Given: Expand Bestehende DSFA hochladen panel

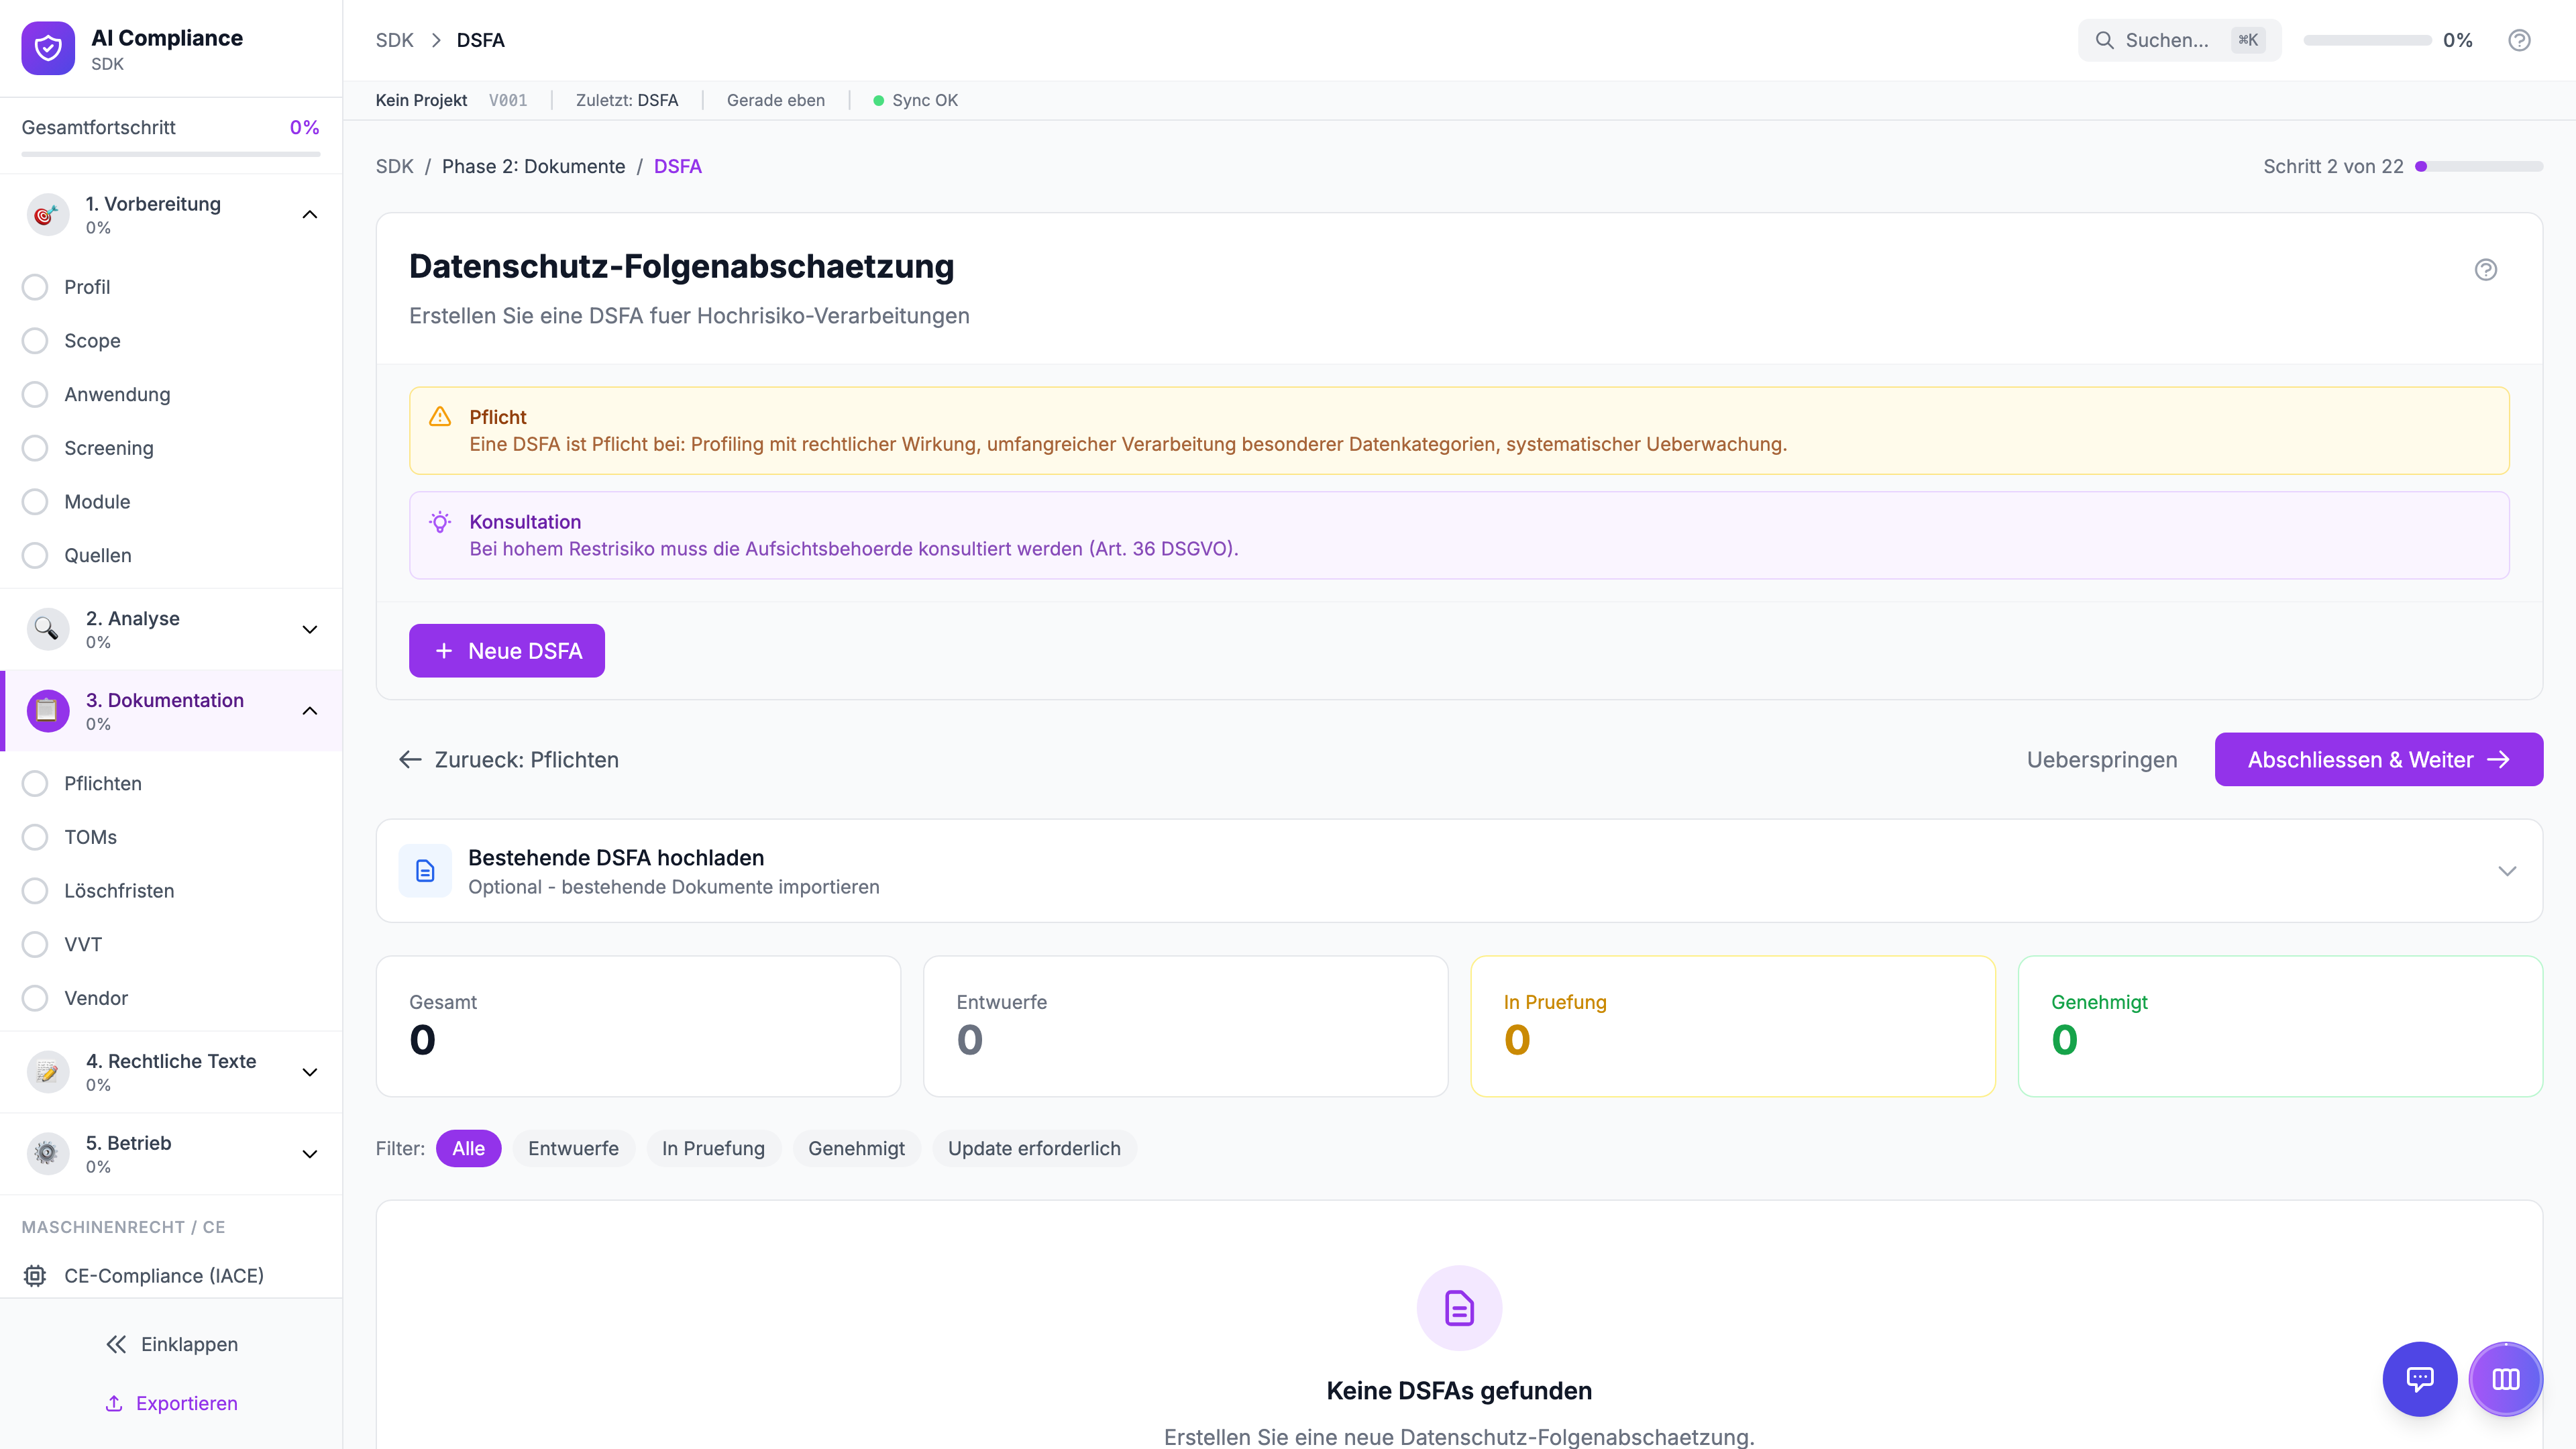Looking at the screenshot, I should point(2506,871).
